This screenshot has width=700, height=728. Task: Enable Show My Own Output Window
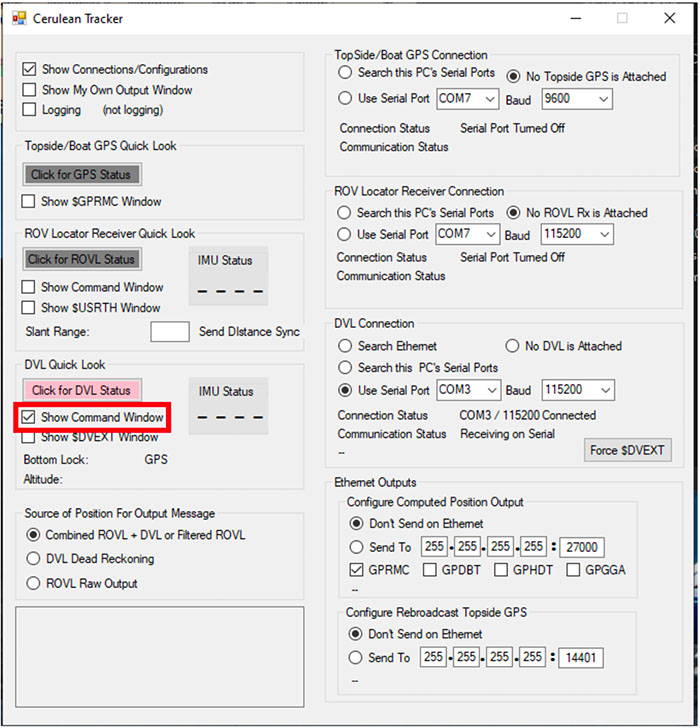pyautogui.click(x=29, y=90)
